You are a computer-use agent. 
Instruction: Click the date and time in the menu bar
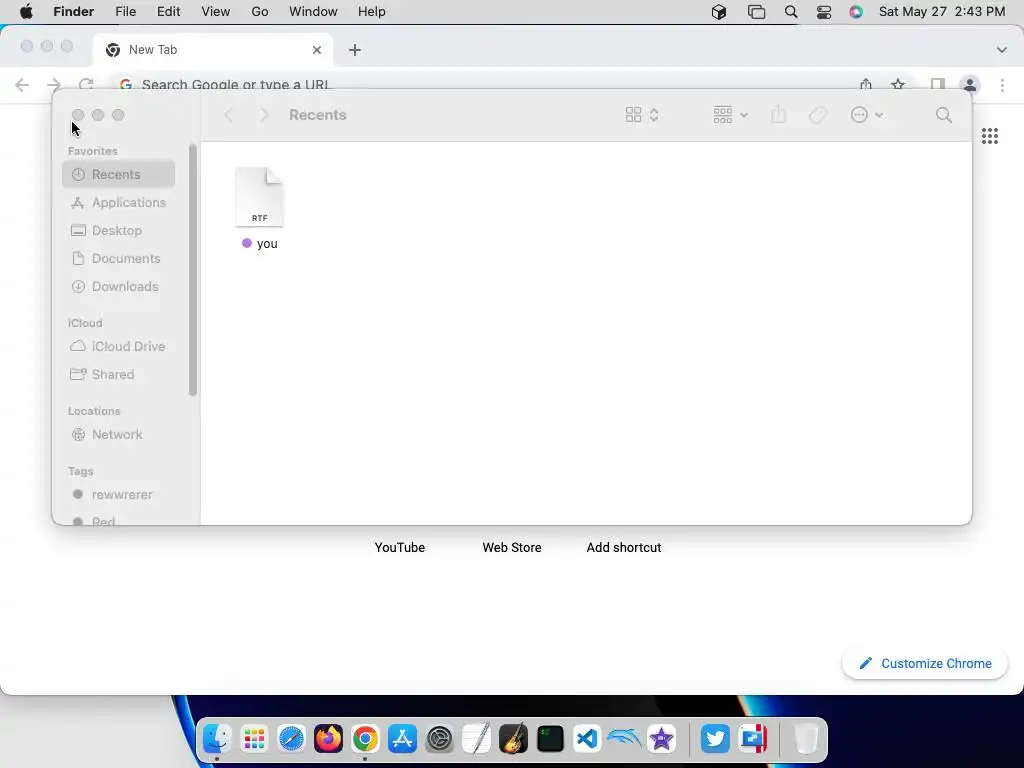(942, 12)
